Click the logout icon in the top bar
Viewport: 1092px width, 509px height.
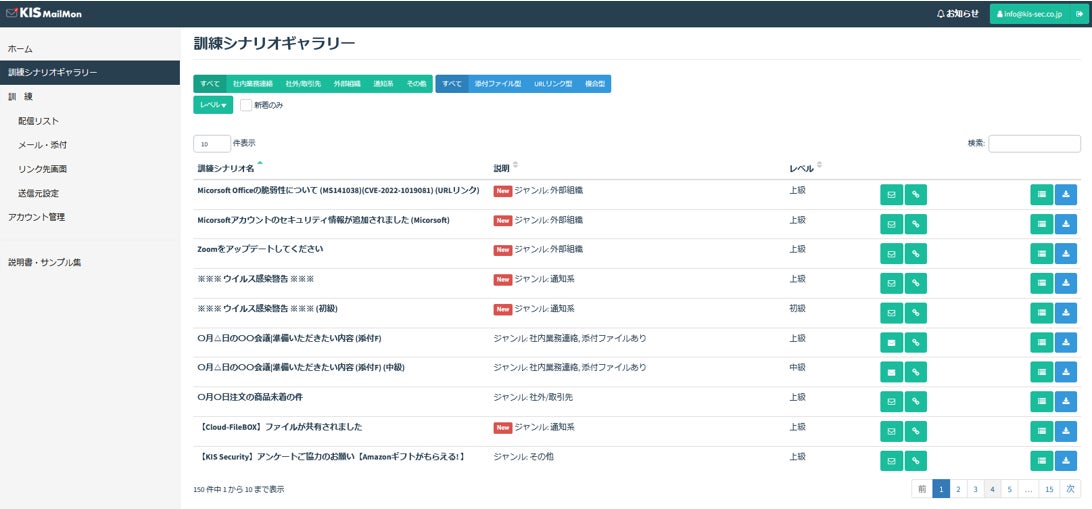tap(1078, 14)
